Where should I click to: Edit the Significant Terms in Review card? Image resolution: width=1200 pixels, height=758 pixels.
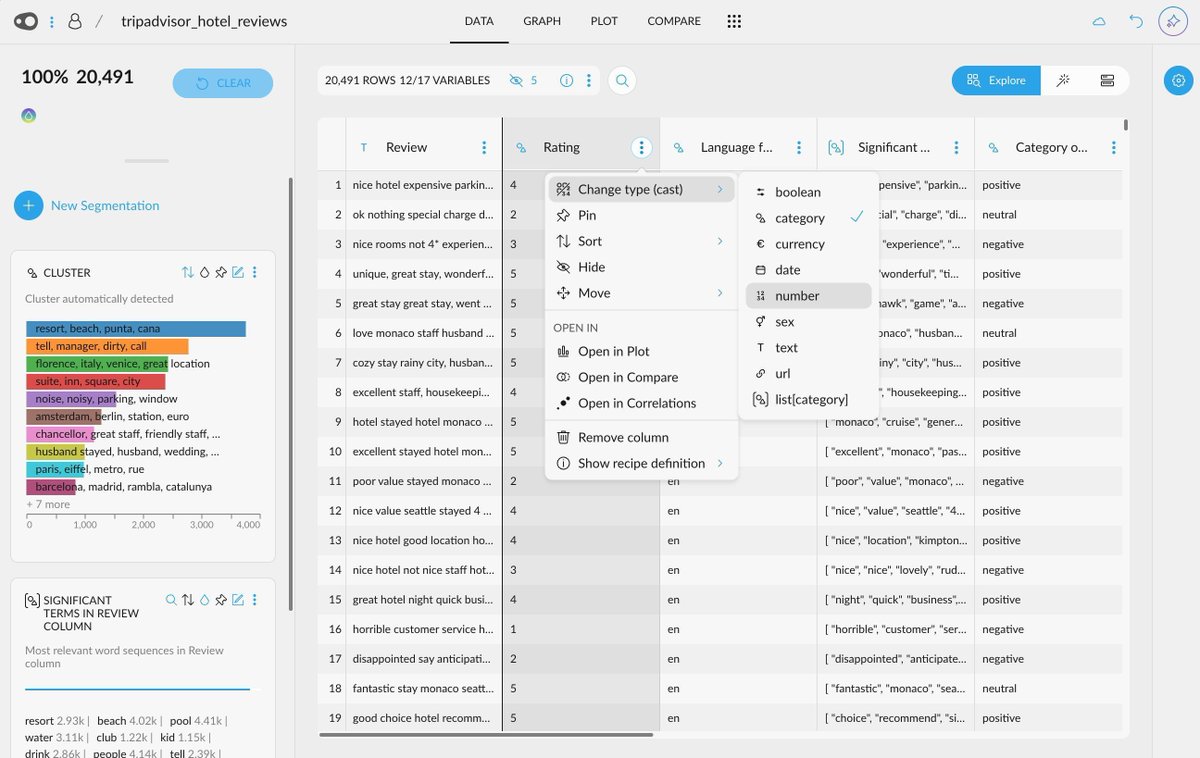click(238, 600)
